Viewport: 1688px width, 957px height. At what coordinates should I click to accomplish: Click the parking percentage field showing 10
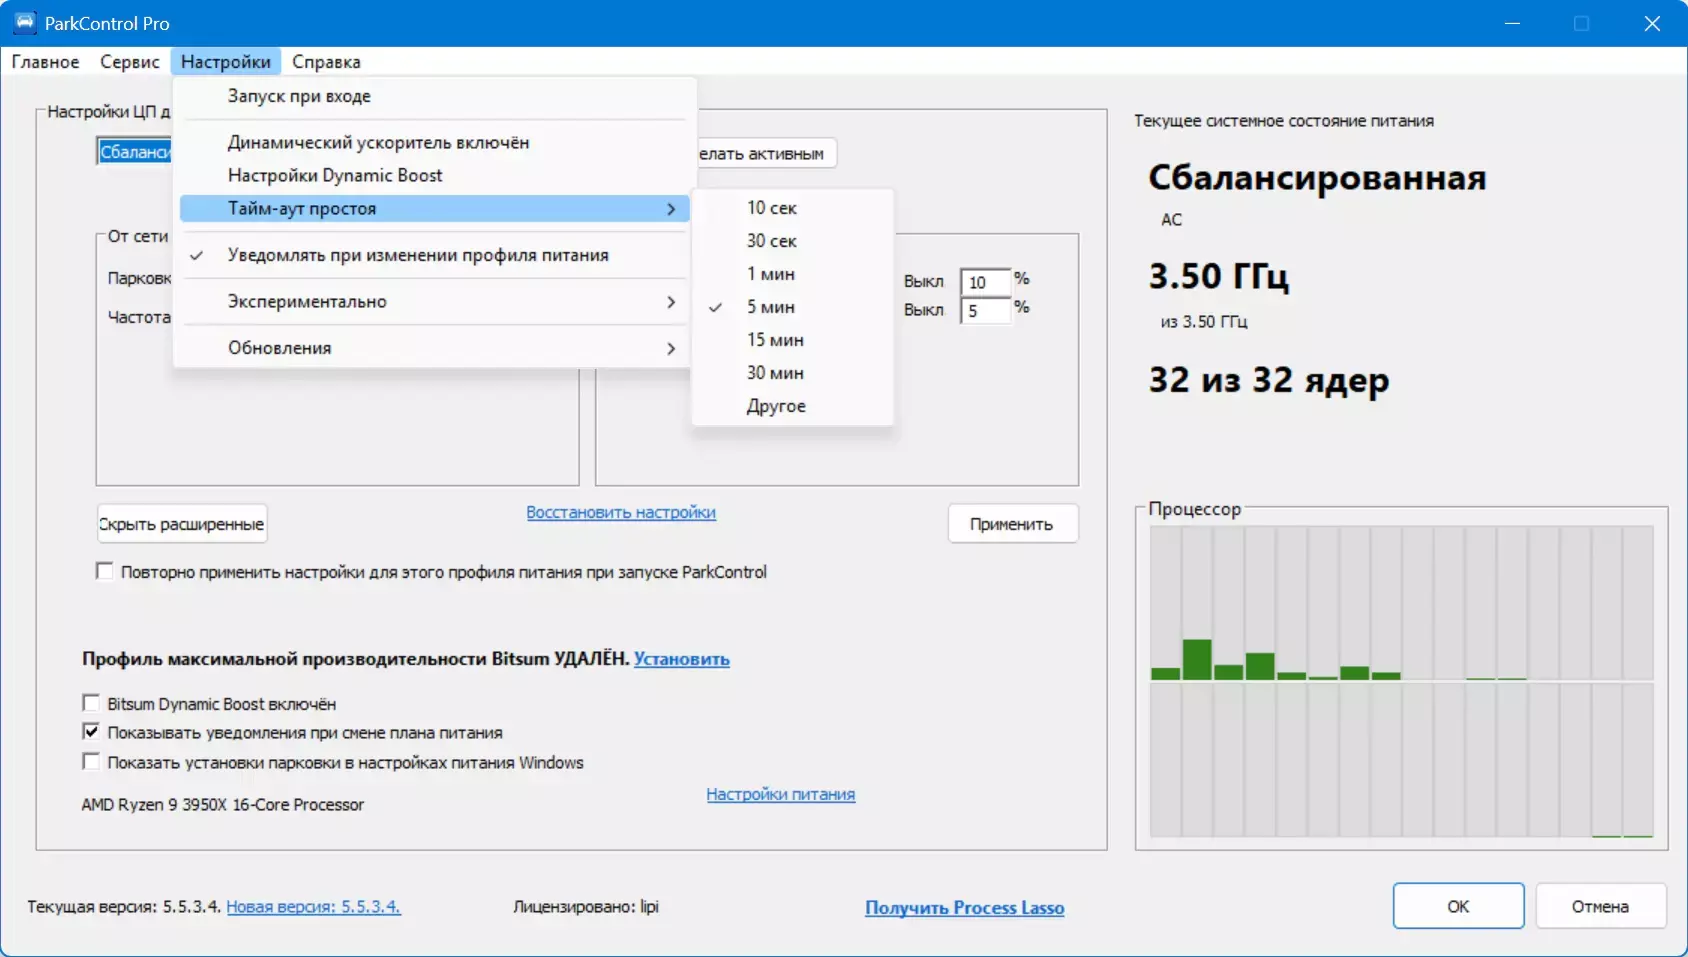984,282
